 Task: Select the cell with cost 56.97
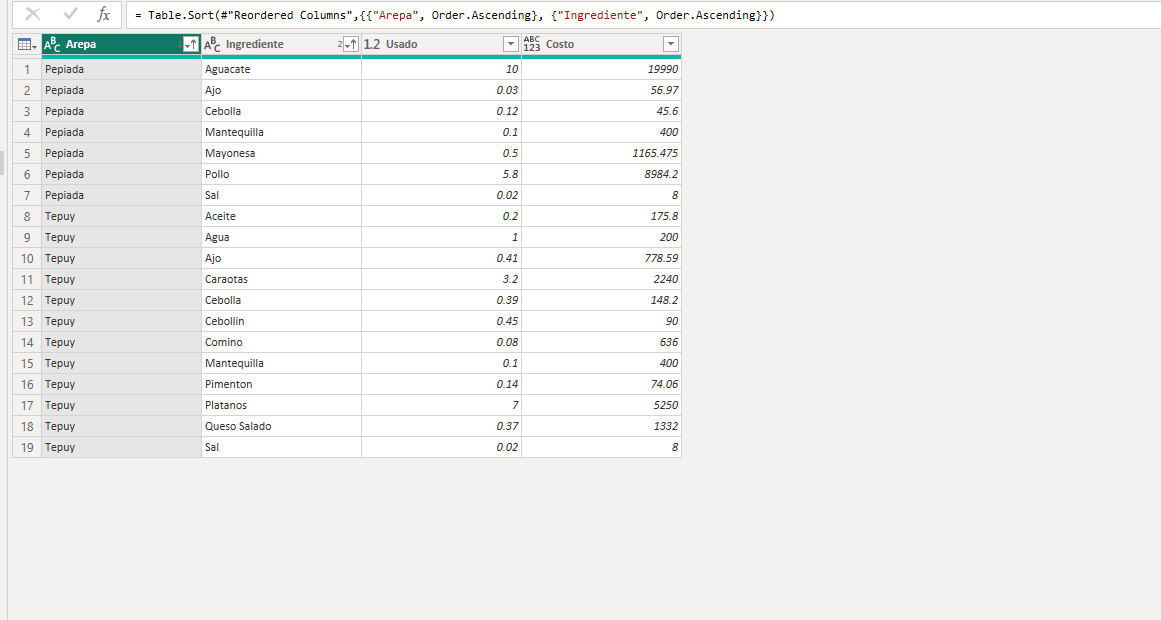[601, 90]
